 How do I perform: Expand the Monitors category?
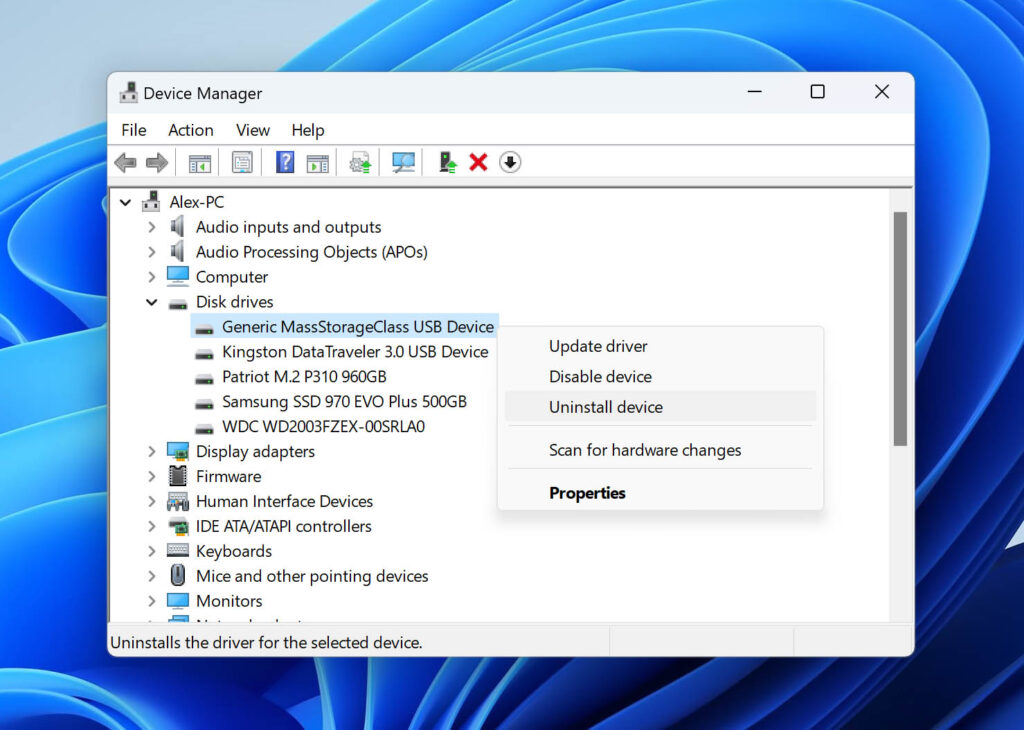point(152,600)
